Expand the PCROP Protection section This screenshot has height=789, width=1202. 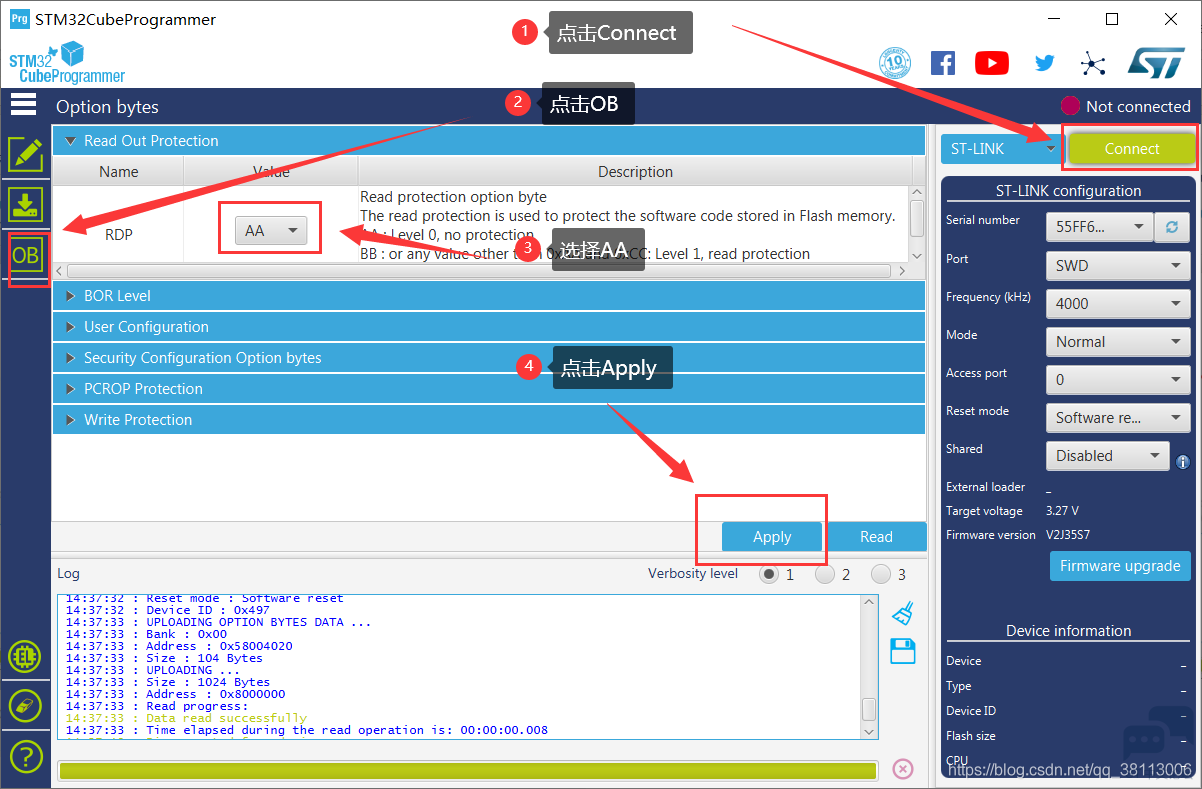pyautogui.click(x=490, y=389)
